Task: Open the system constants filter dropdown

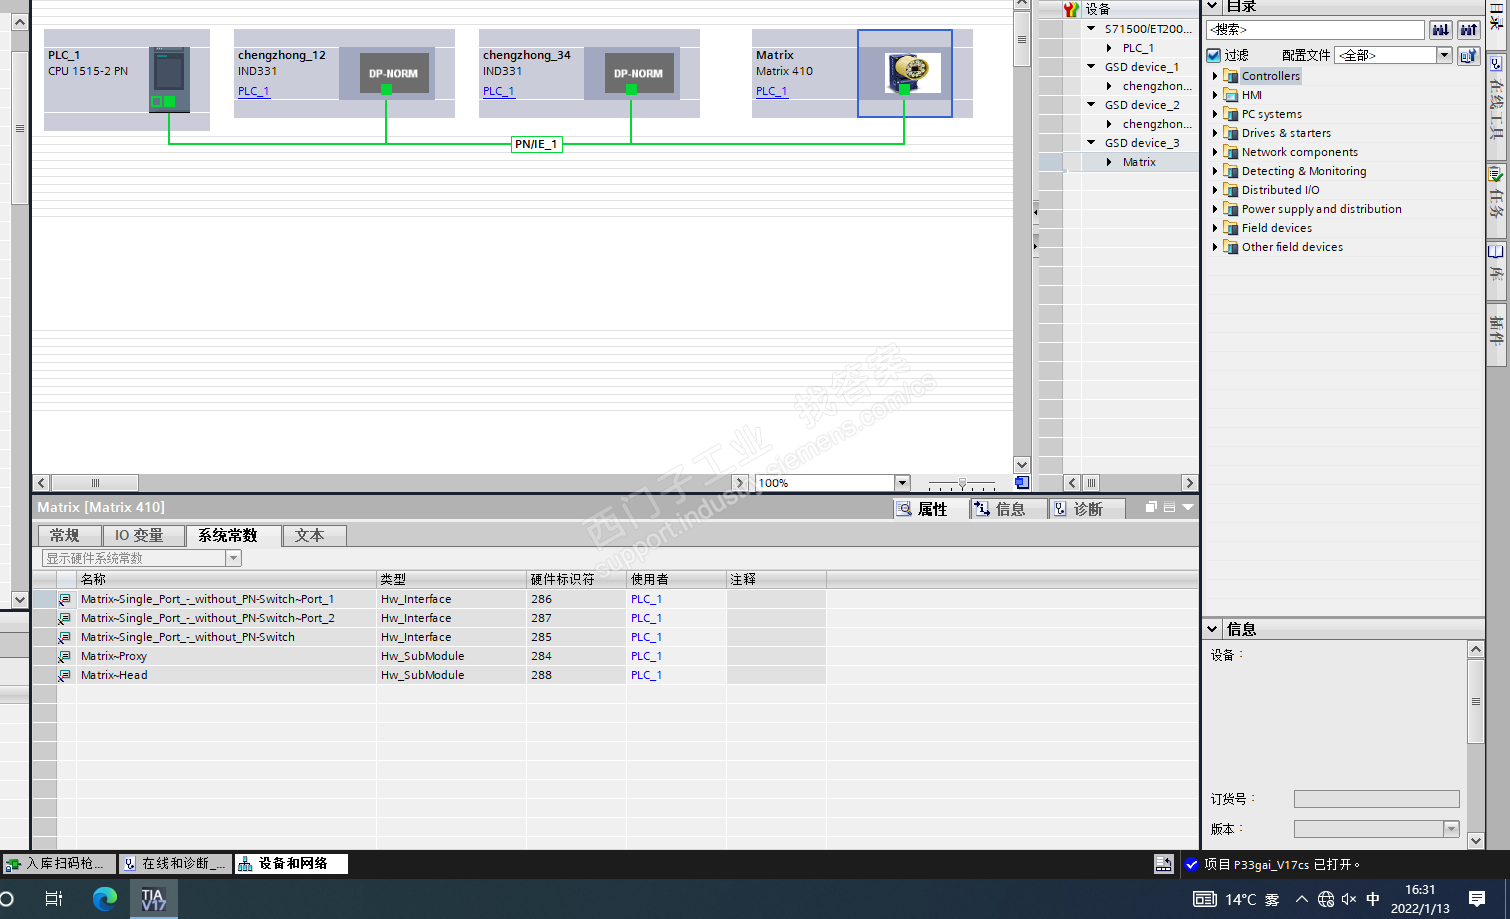Action: [x=233, y=559]
